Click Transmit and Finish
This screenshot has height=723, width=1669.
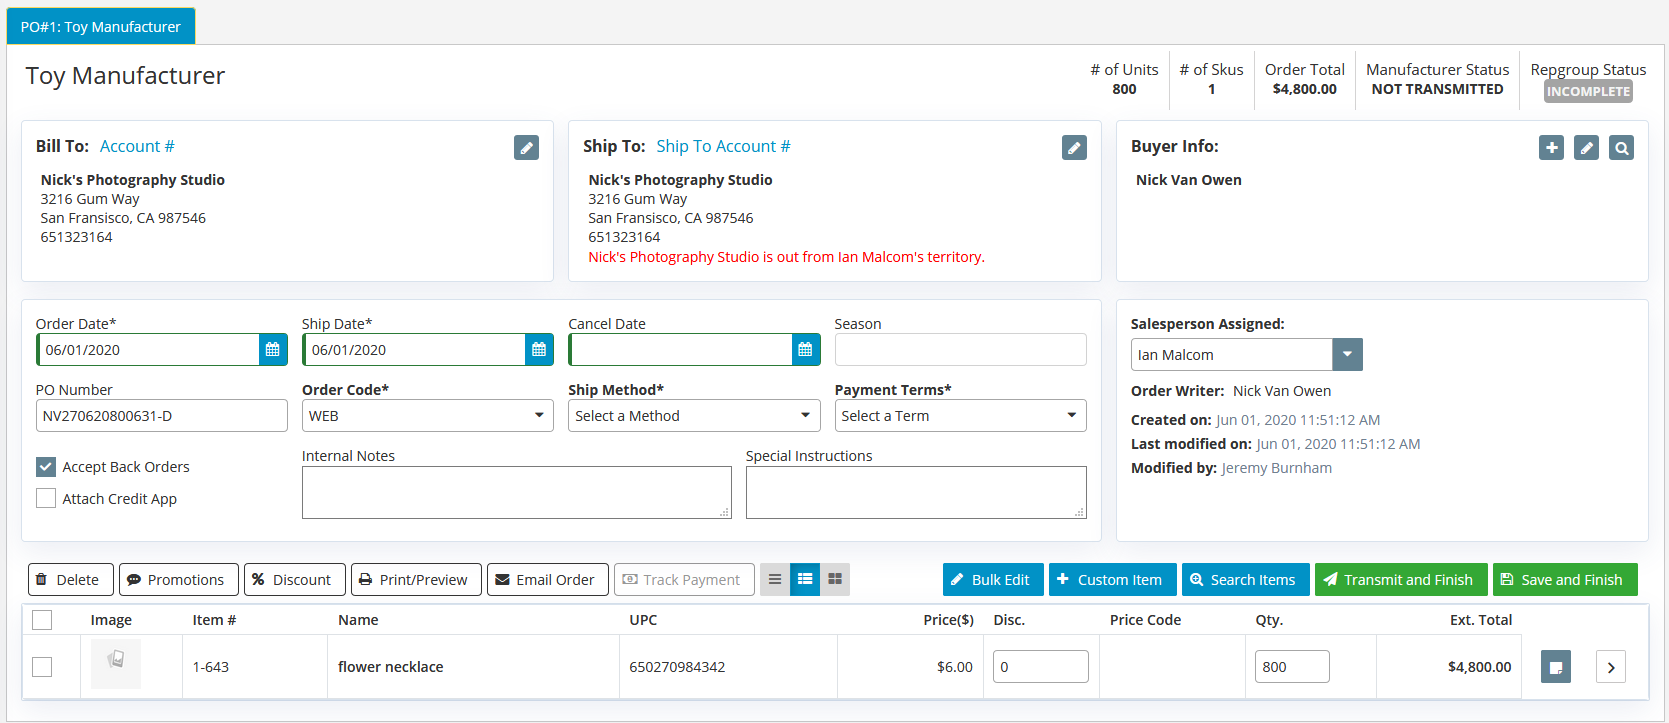click(1401, 580)
